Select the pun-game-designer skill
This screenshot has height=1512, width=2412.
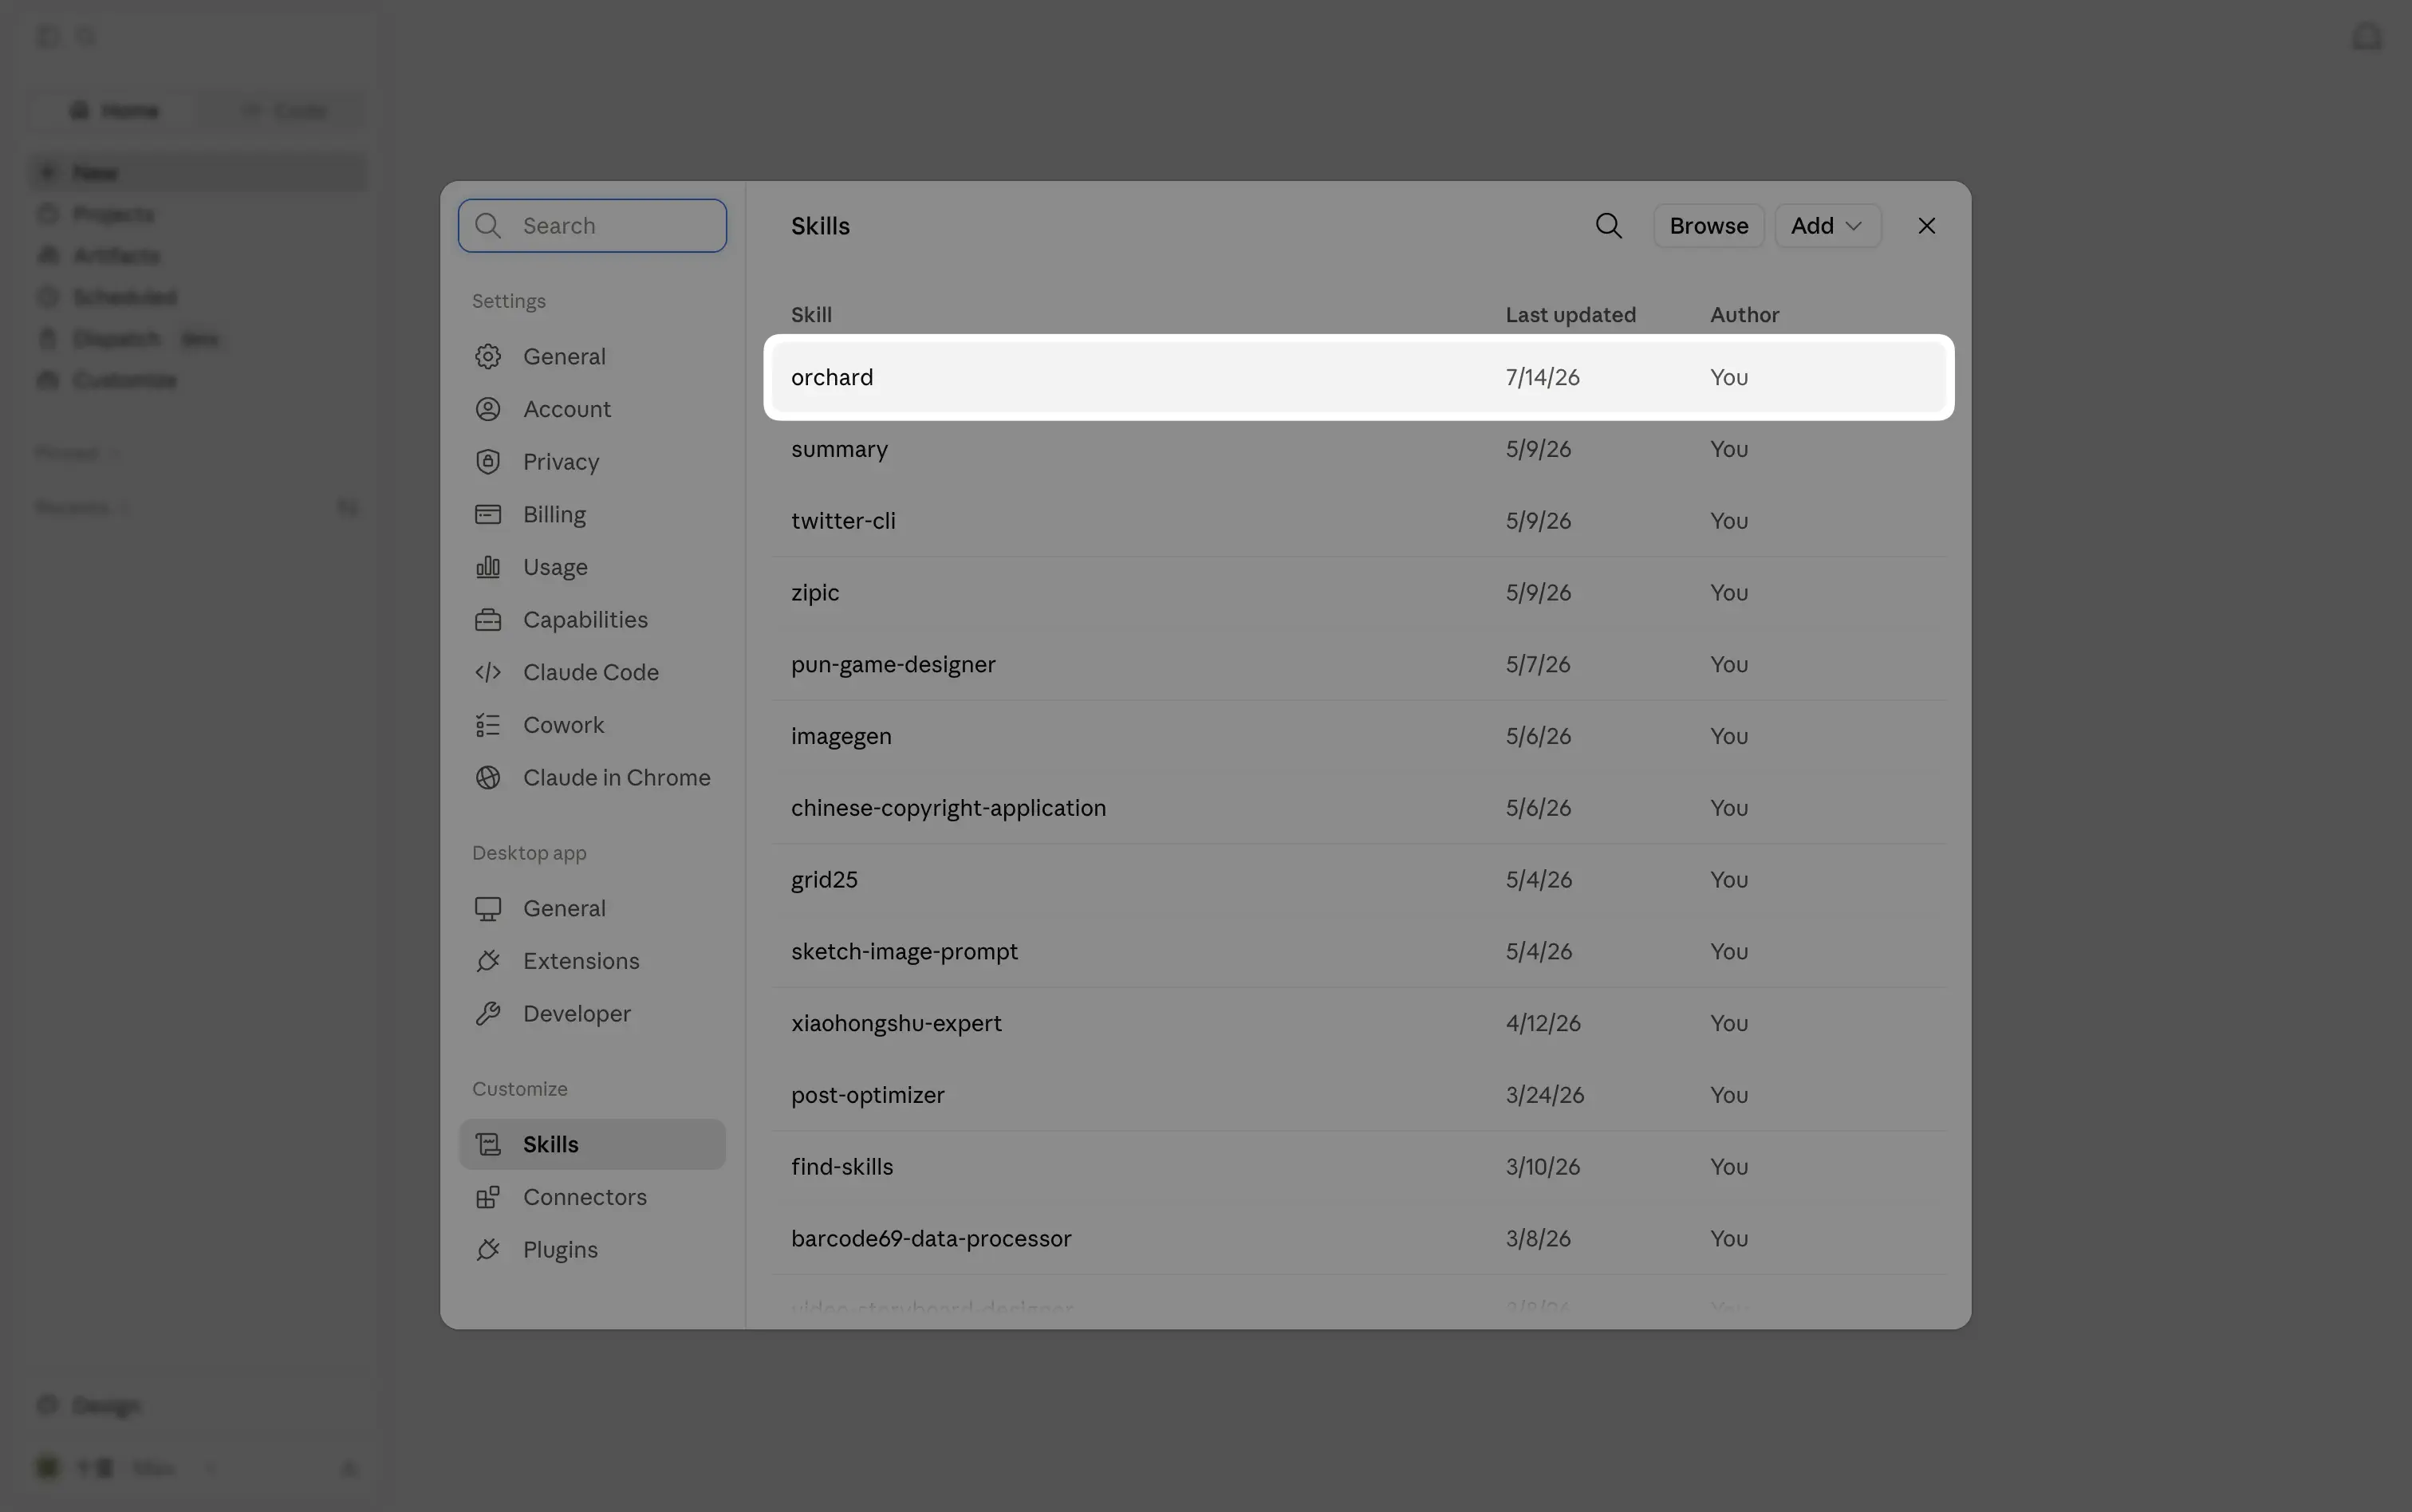[1359, 664]
